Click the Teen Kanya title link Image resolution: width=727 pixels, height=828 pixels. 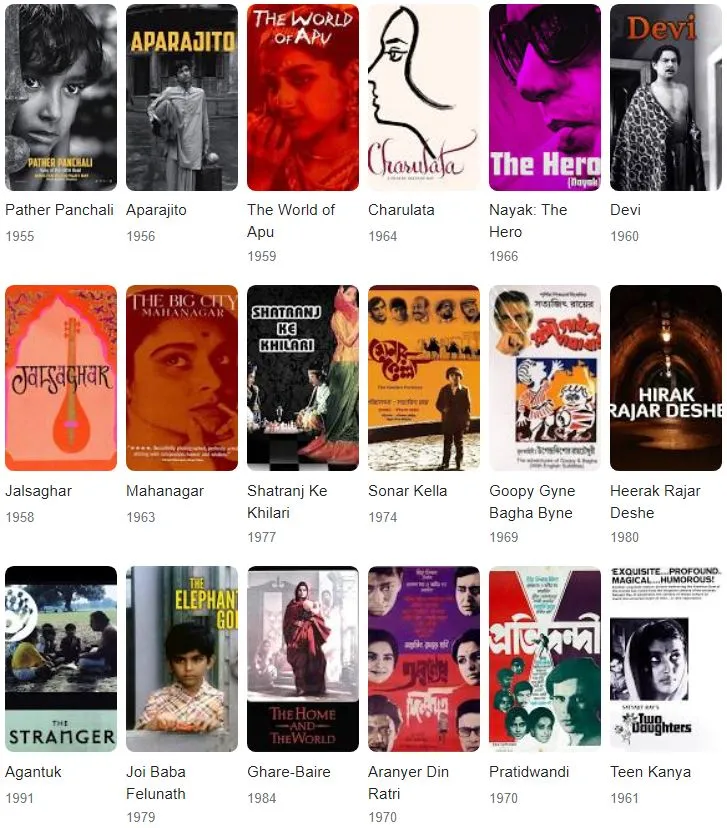tap(650, 771)
